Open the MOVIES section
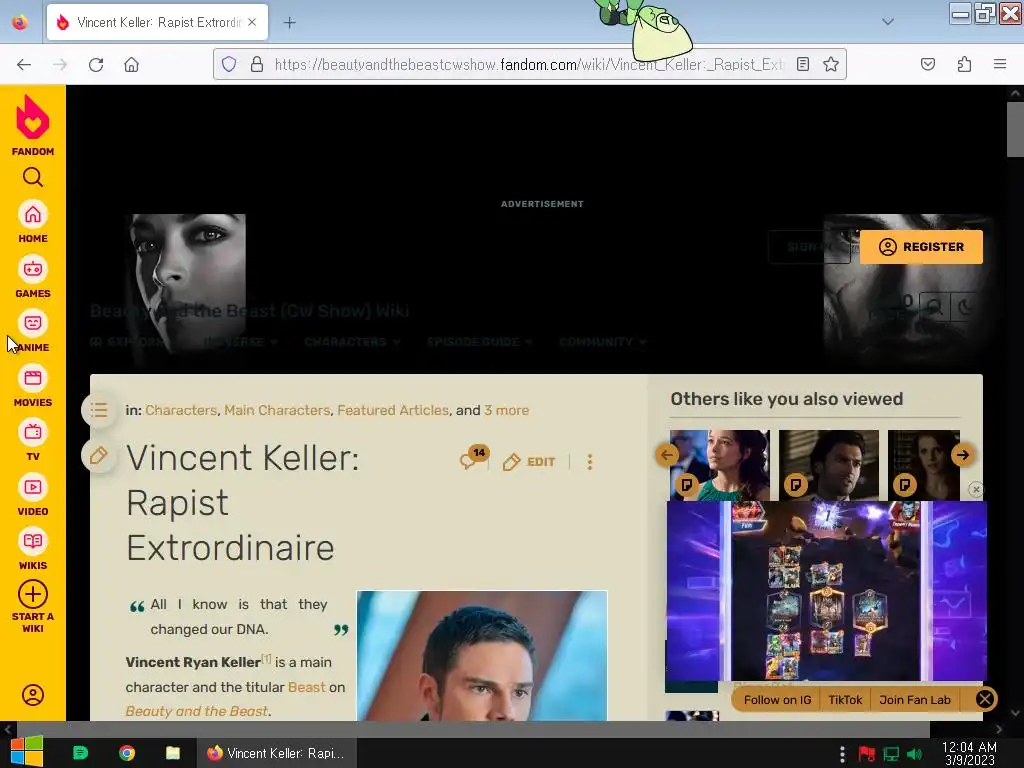Screen dimensions: 1024x768 coord(33,387)
